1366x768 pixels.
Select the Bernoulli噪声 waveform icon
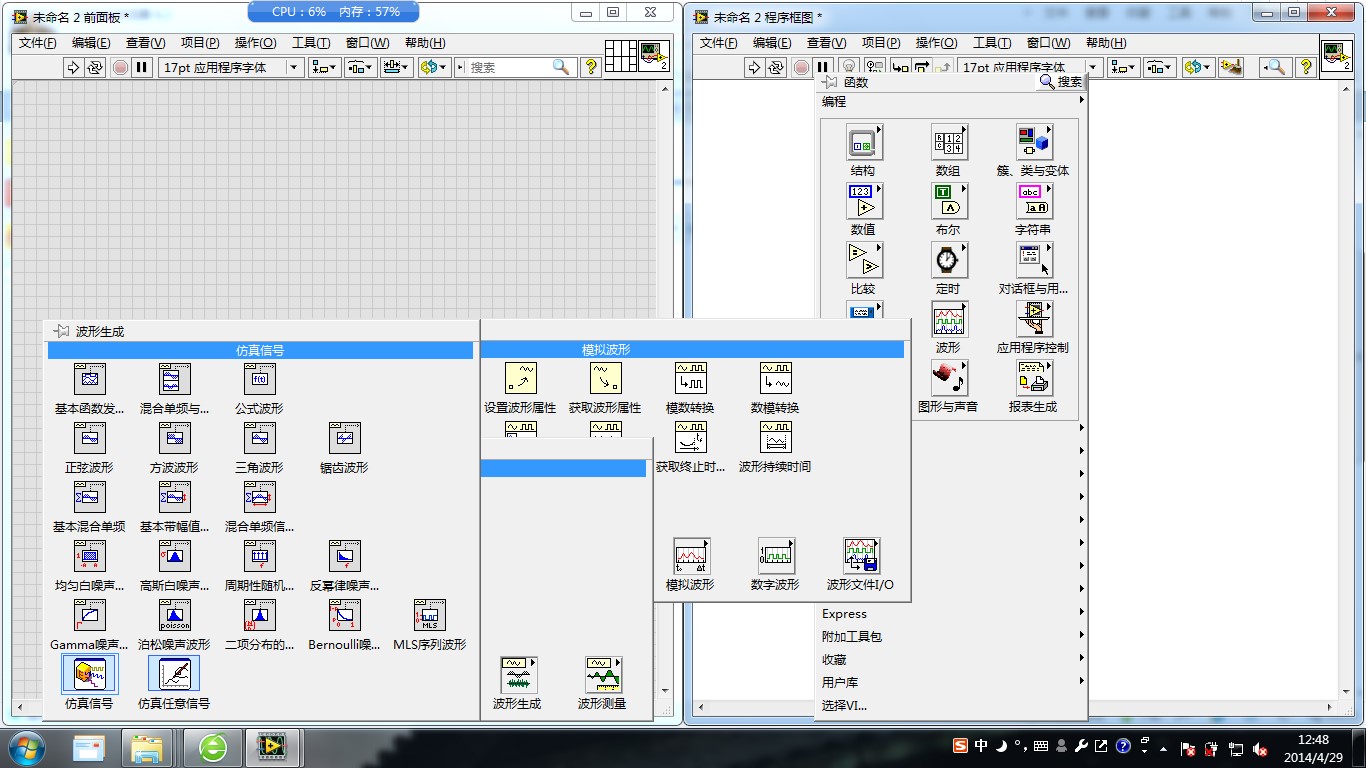coord(345,615)
